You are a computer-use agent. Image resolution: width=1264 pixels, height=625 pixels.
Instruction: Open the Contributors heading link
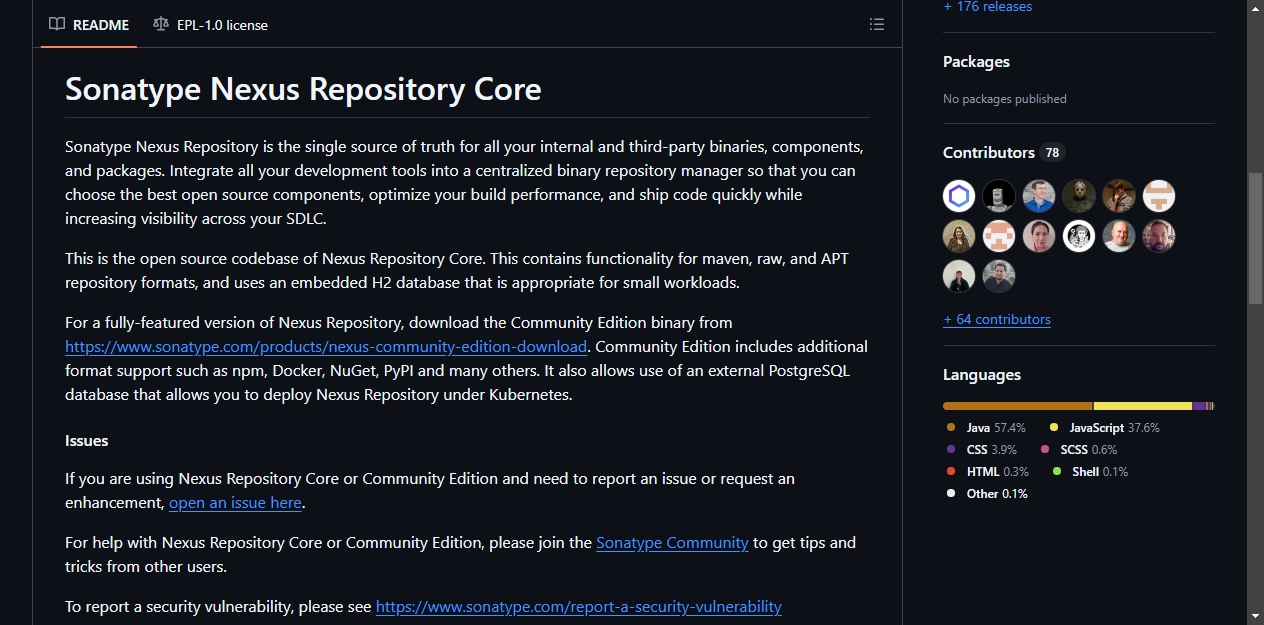pos(989,153)
